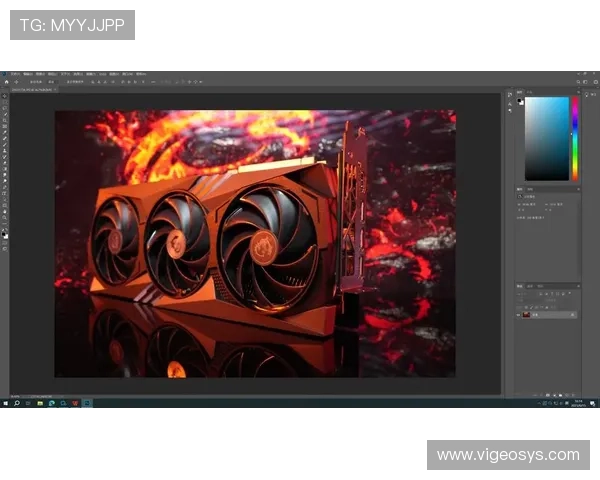The image size is (600, 480).
Task: Click the Photoshop icon in the taskbar
Action: point(87,403)
